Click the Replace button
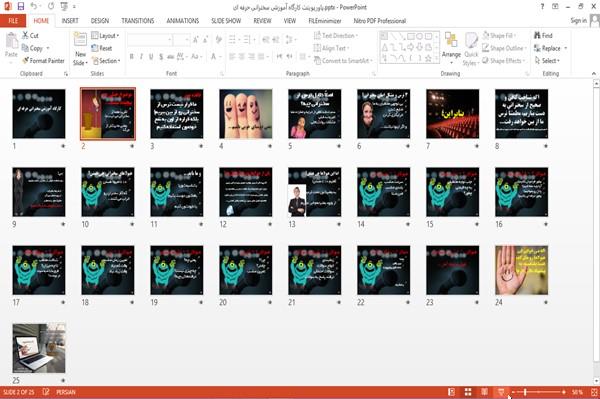600x399 pixels. pos(550,48)
